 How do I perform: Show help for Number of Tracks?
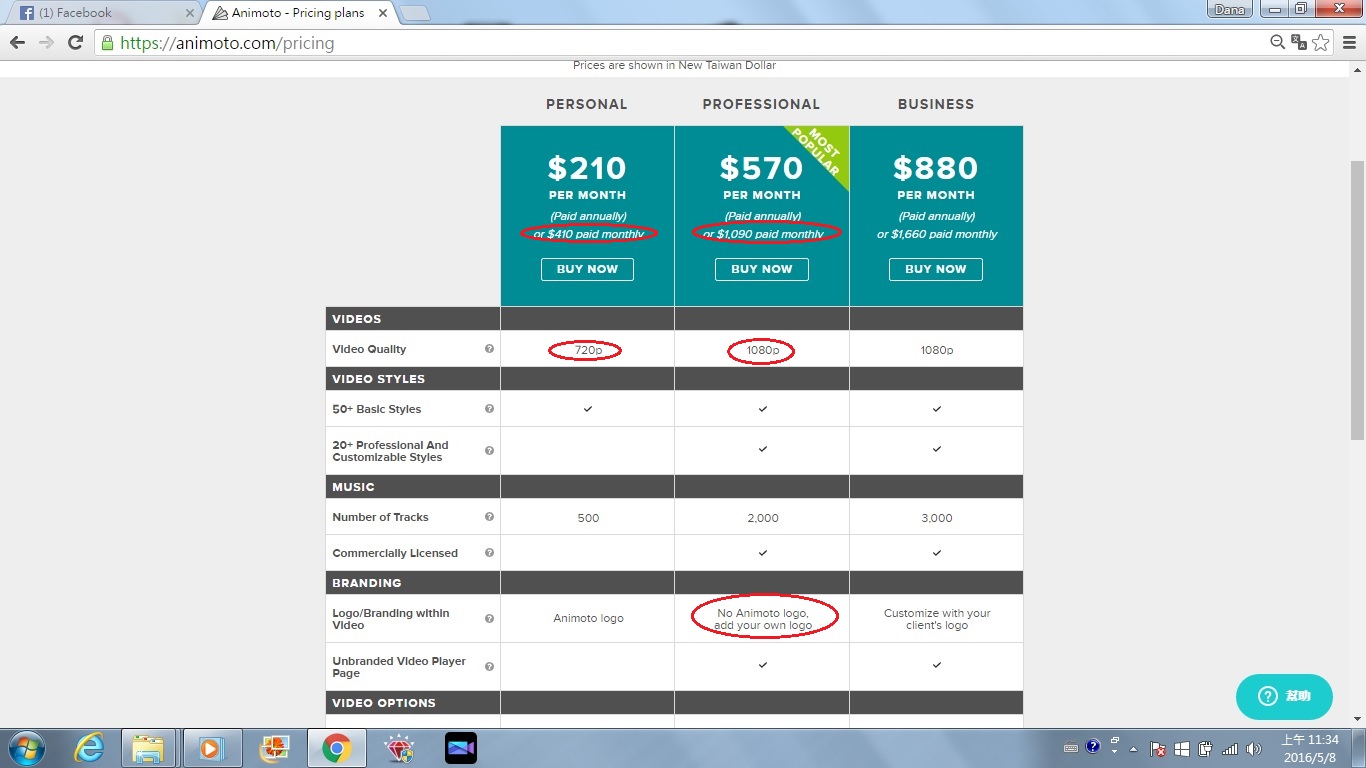pos(489,517)
